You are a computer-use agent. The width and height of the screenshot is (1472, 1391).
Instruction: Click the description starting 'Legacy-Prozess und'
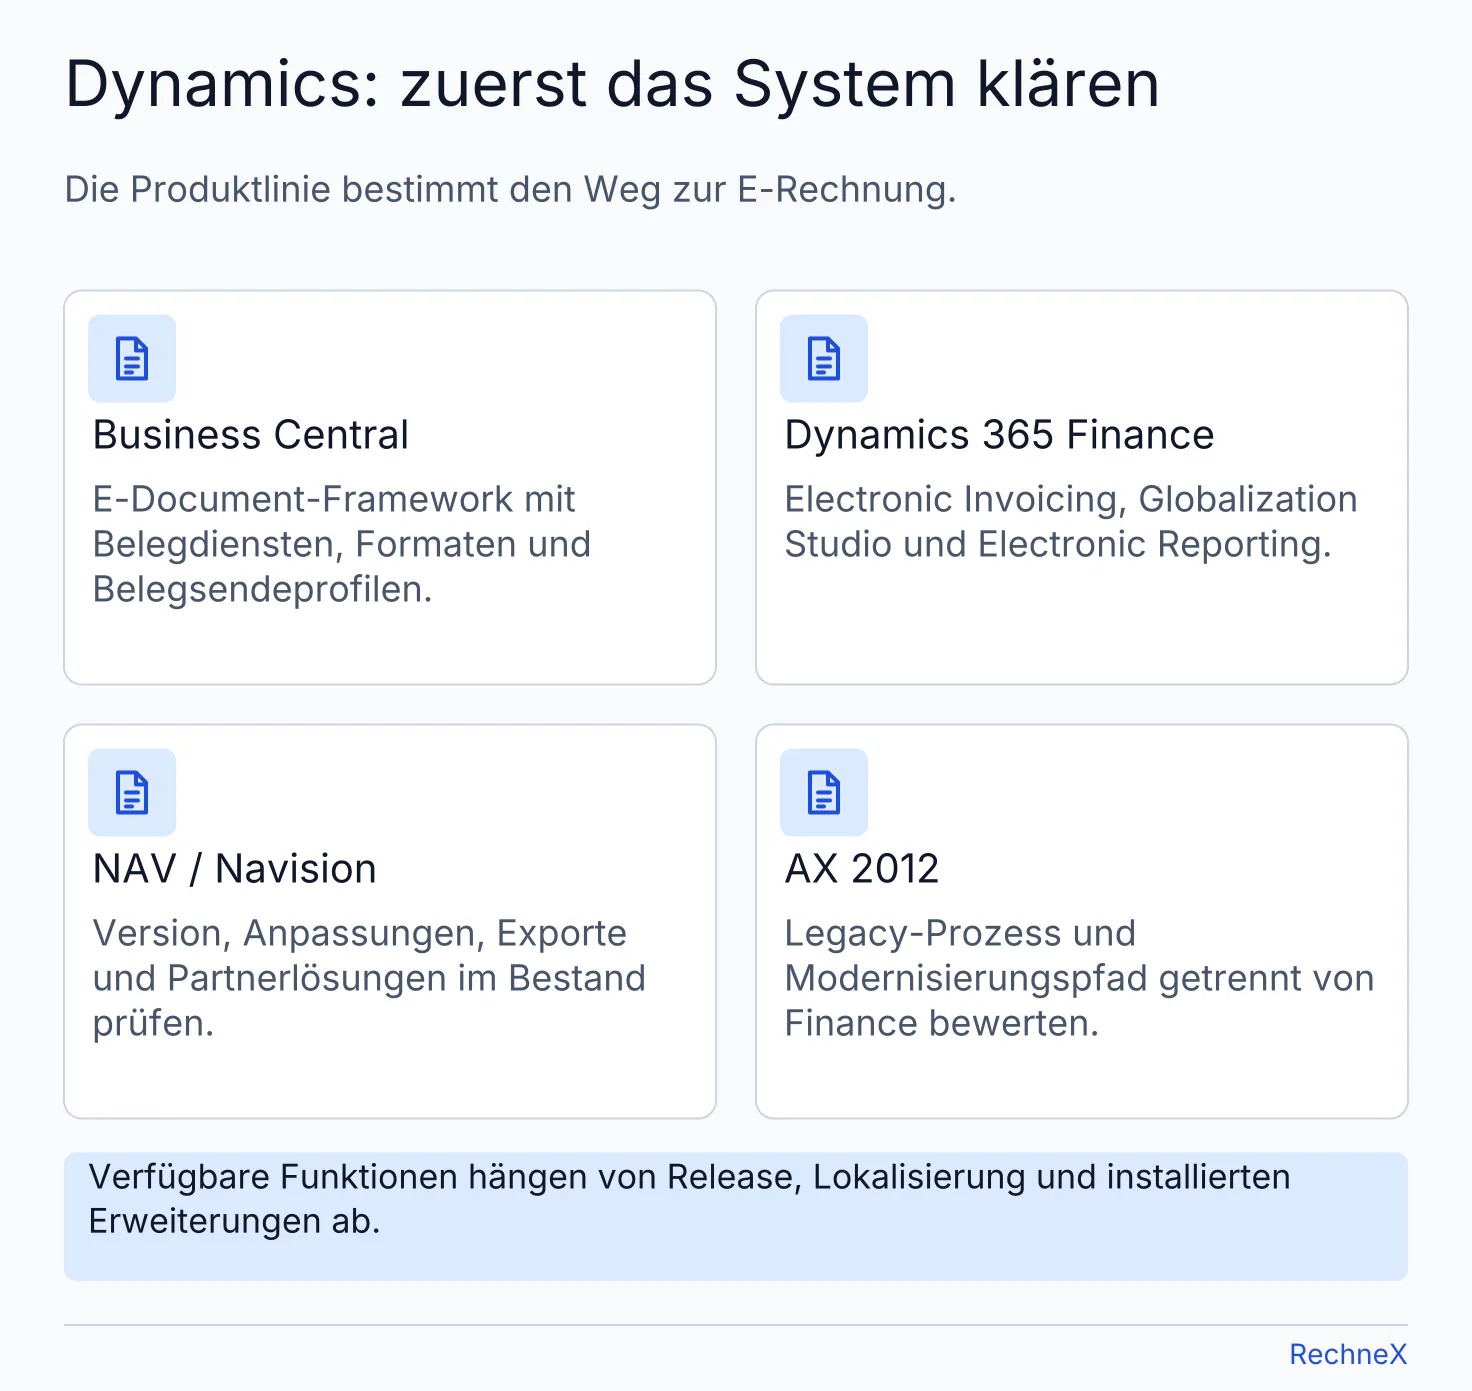(x=1079, y=978)
